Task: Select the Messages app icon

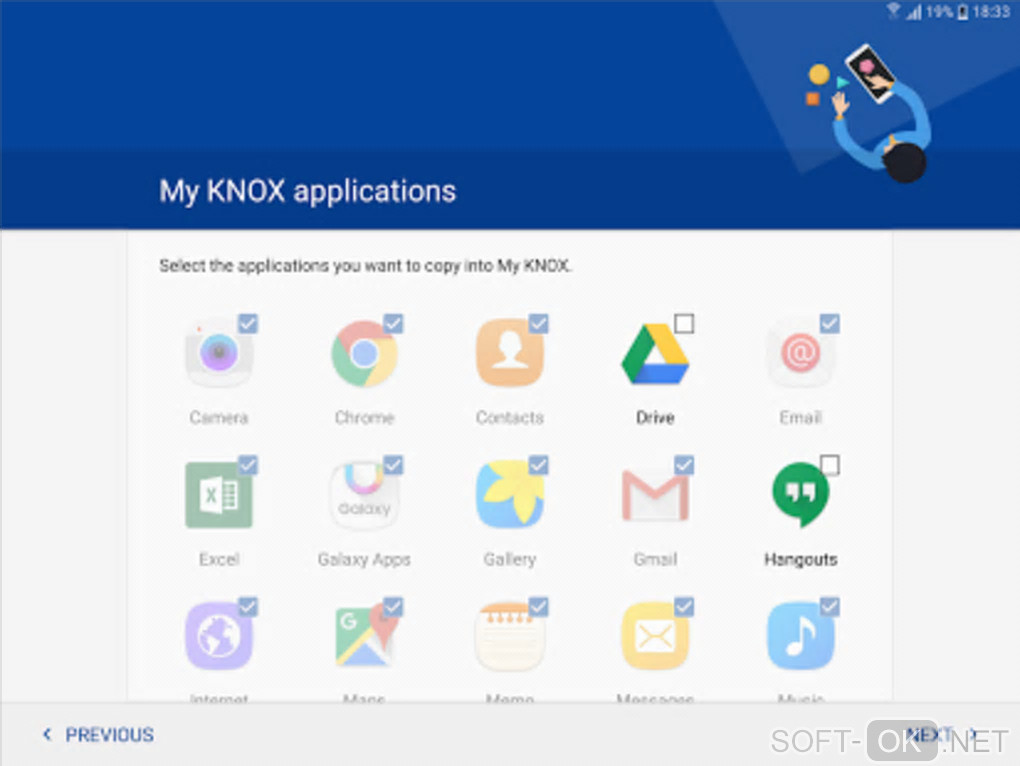Action: coord(655,636)
